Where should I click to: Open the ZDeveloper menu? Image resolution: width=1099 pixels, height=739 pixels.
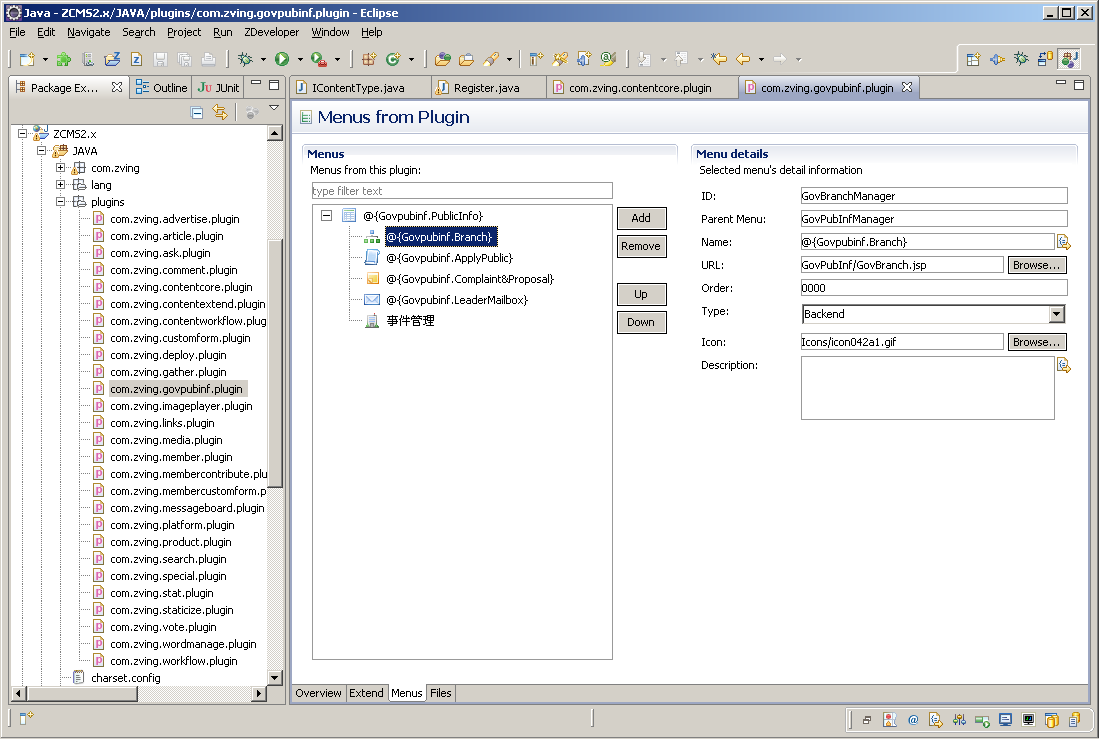coord(271,32)
